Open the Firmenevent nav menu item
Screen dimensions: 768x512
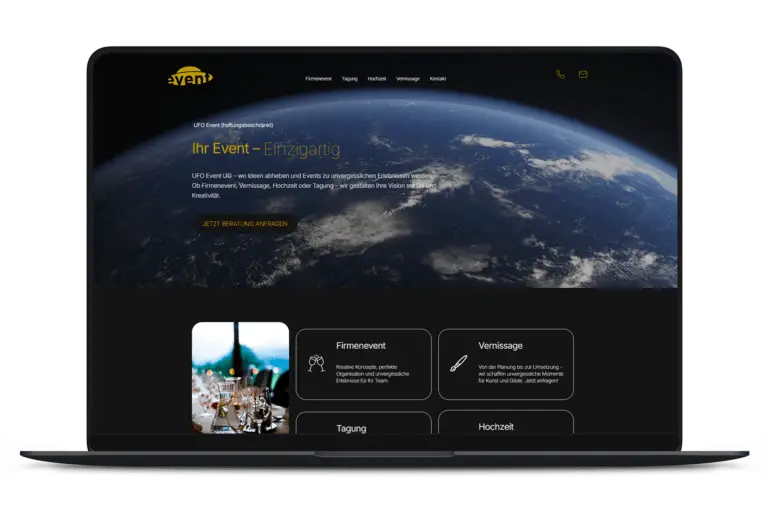pos(318,79)
